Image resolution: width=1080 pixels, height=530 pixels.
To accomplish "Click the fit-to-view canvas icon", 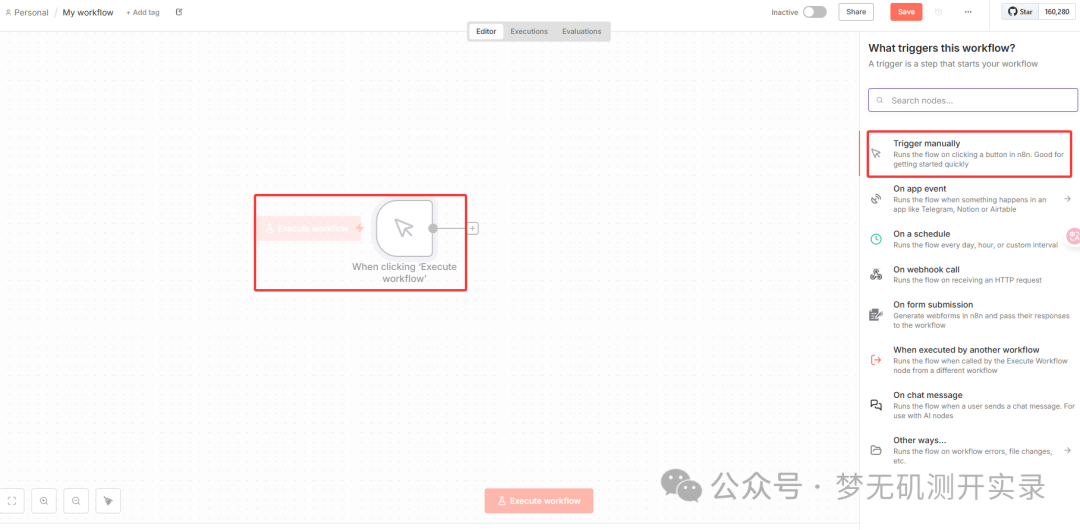I will (12, 501).
